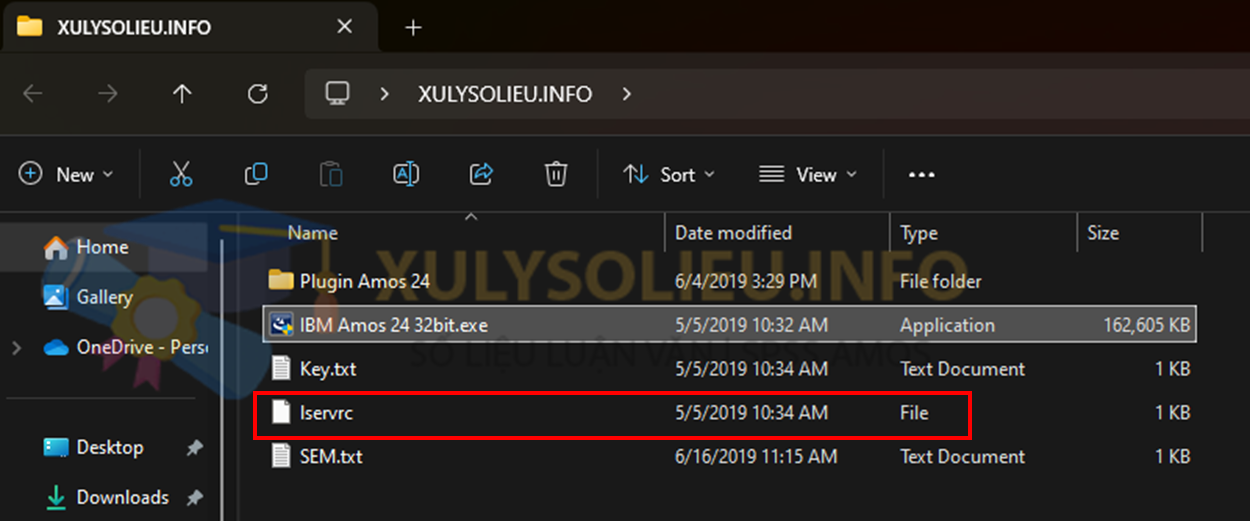This screenshot has height=521, width=1250.
Task: Click the Text Document type of SEM.txt
Action: tap(962, 457)
